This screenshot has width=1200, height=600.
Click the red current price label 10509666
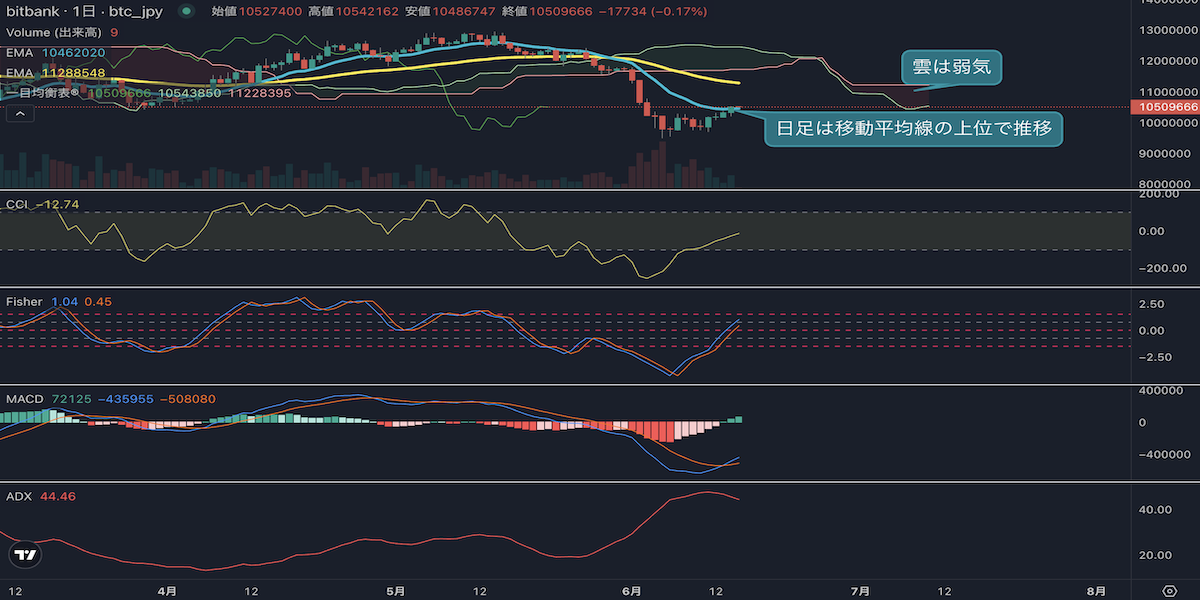click(1164, 106)
